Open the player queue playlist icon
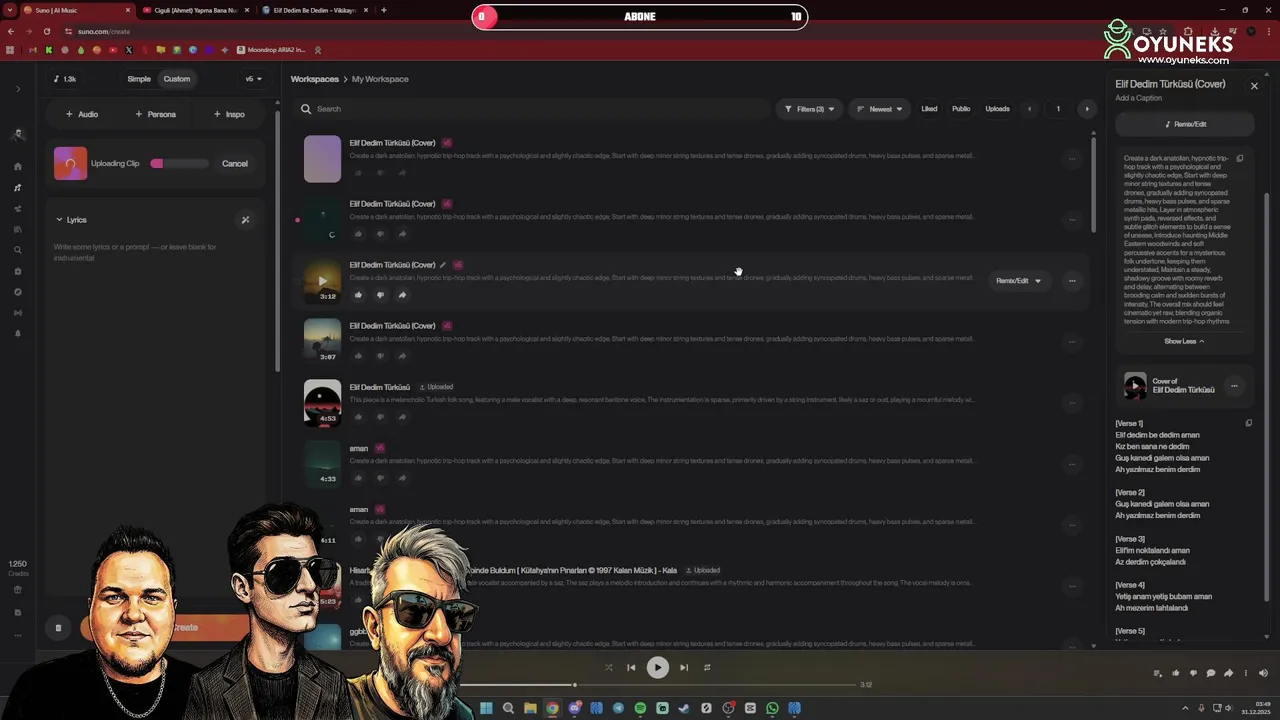The height and width of the screenshot is (720, 1280). tap(1158, 673)
